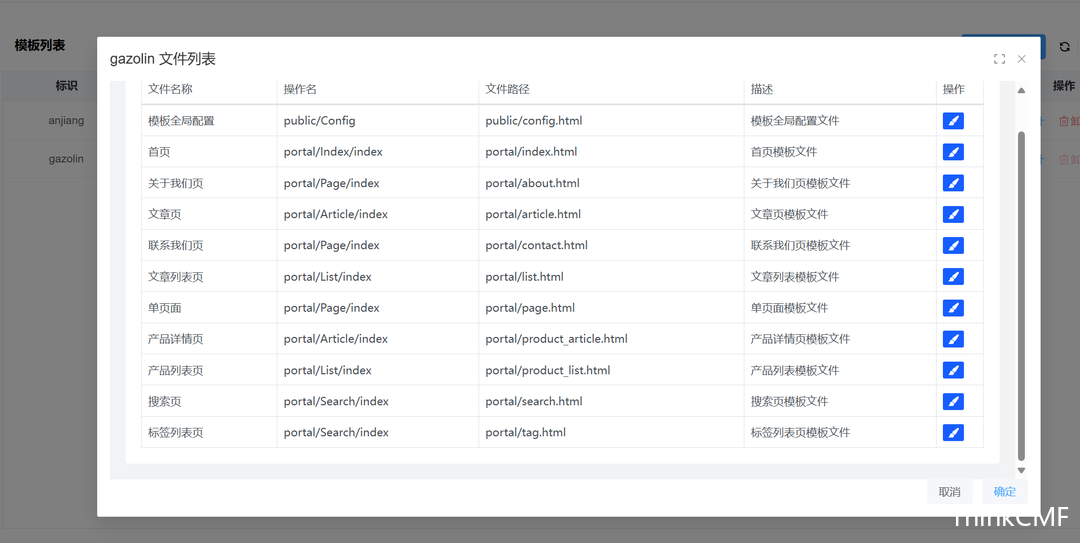Click edit icon in 联系我们页 row
The image size is (1080, 543).
tap(953, 245)
